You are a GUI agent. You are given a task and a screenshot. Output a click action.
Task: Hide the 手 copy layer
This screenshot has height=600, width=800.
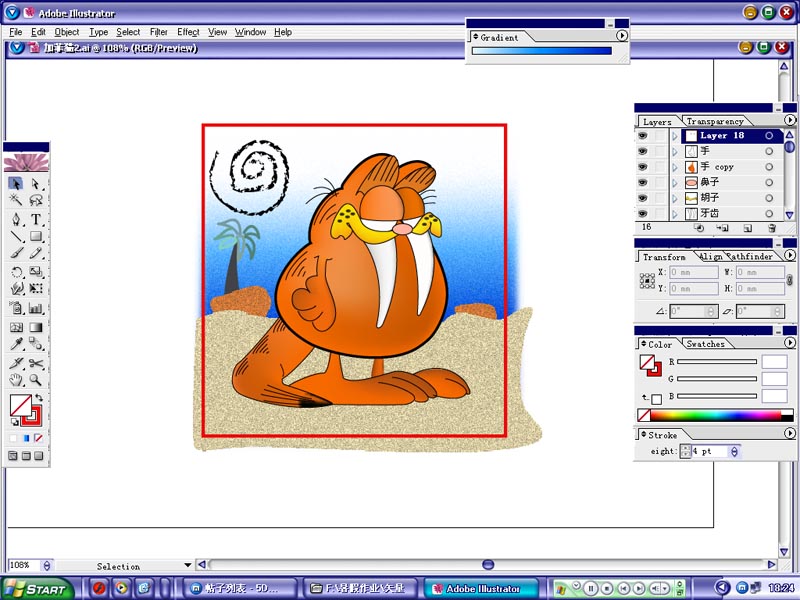[643, 167]
